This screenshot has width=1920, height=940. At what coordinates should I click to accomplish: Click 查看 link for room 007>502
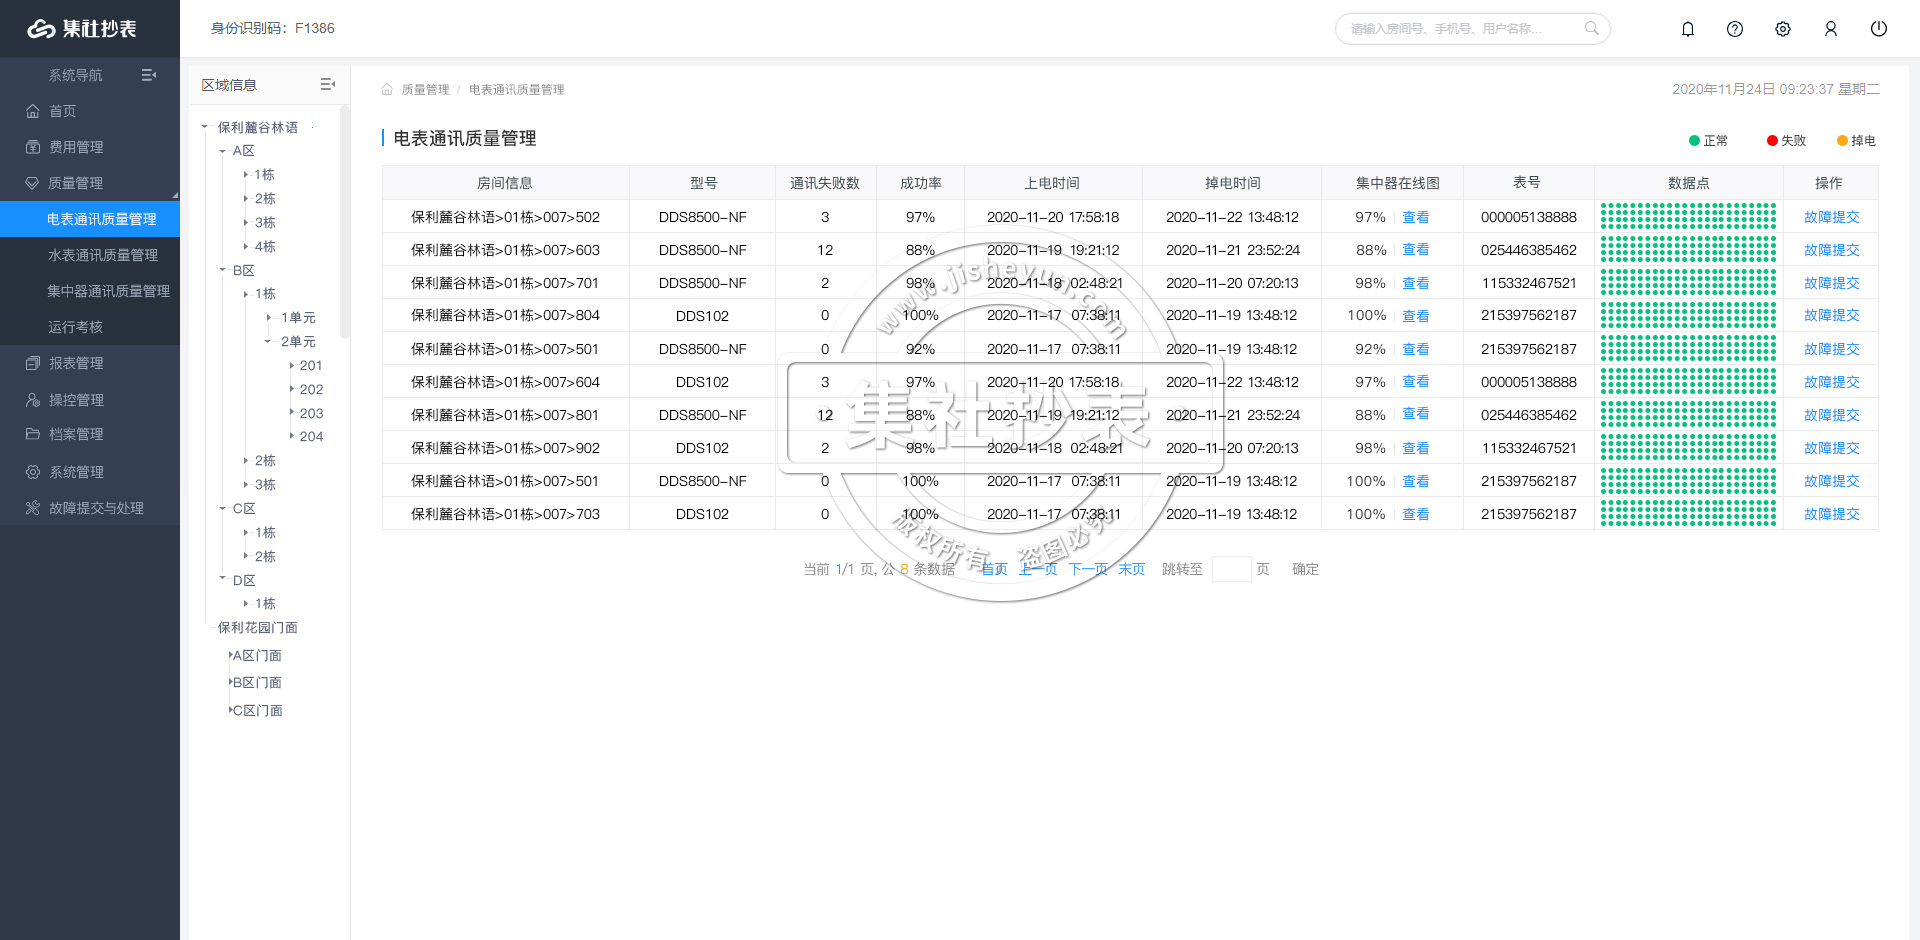click(x=1415, y=217)
